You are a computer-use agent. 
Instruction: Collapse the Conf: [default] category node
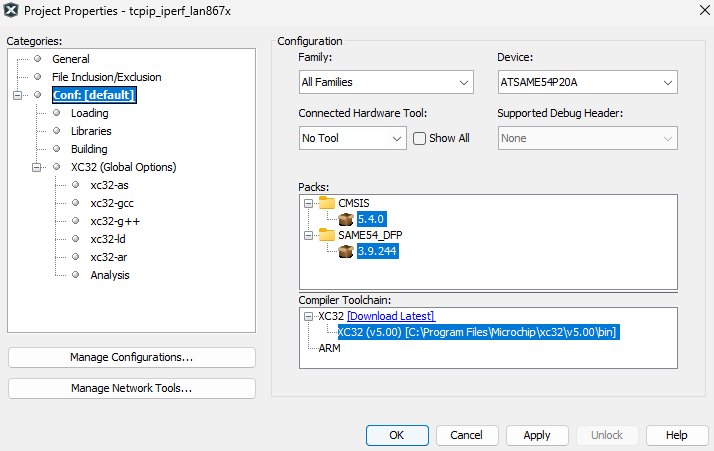[17, 95]
